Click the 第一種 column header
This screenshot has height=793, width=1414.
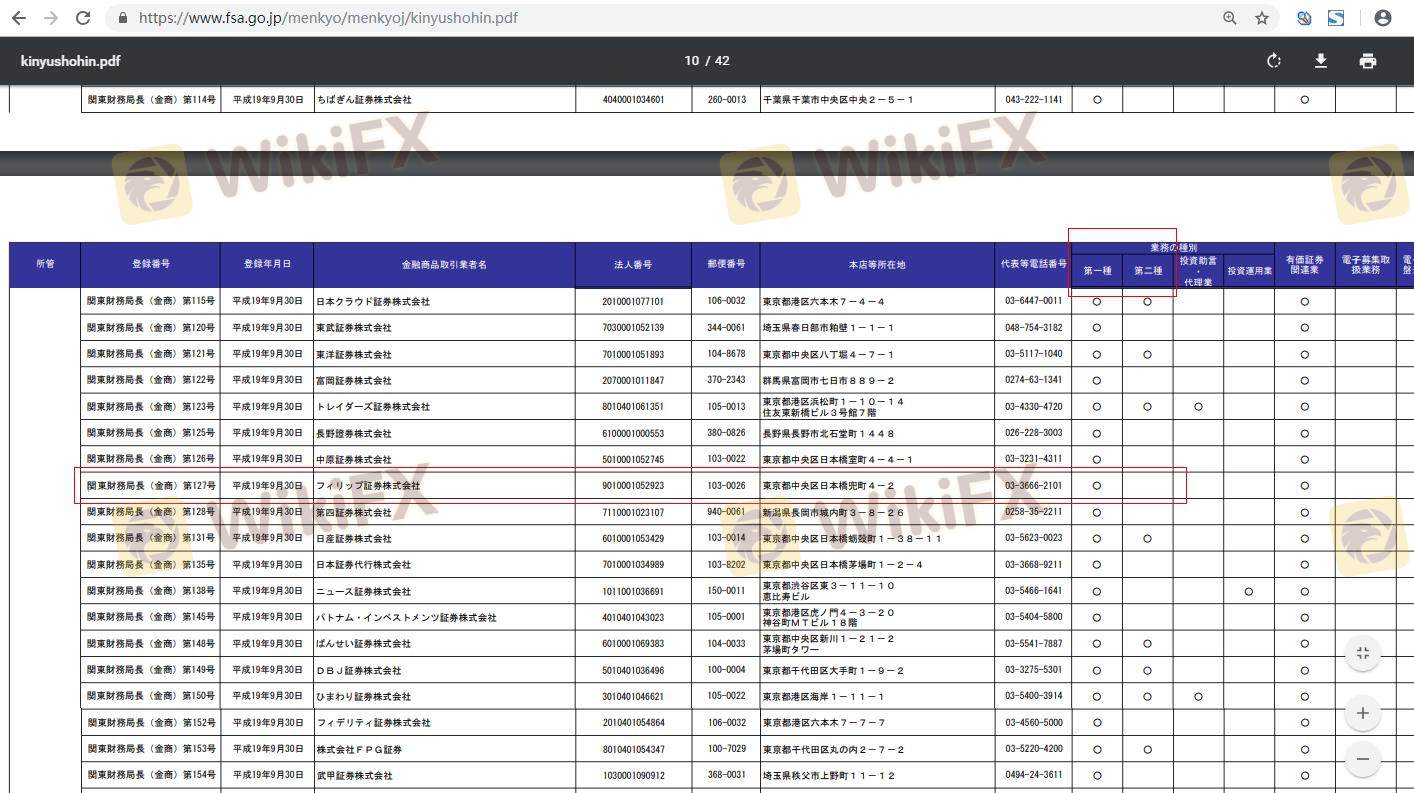1097,271
